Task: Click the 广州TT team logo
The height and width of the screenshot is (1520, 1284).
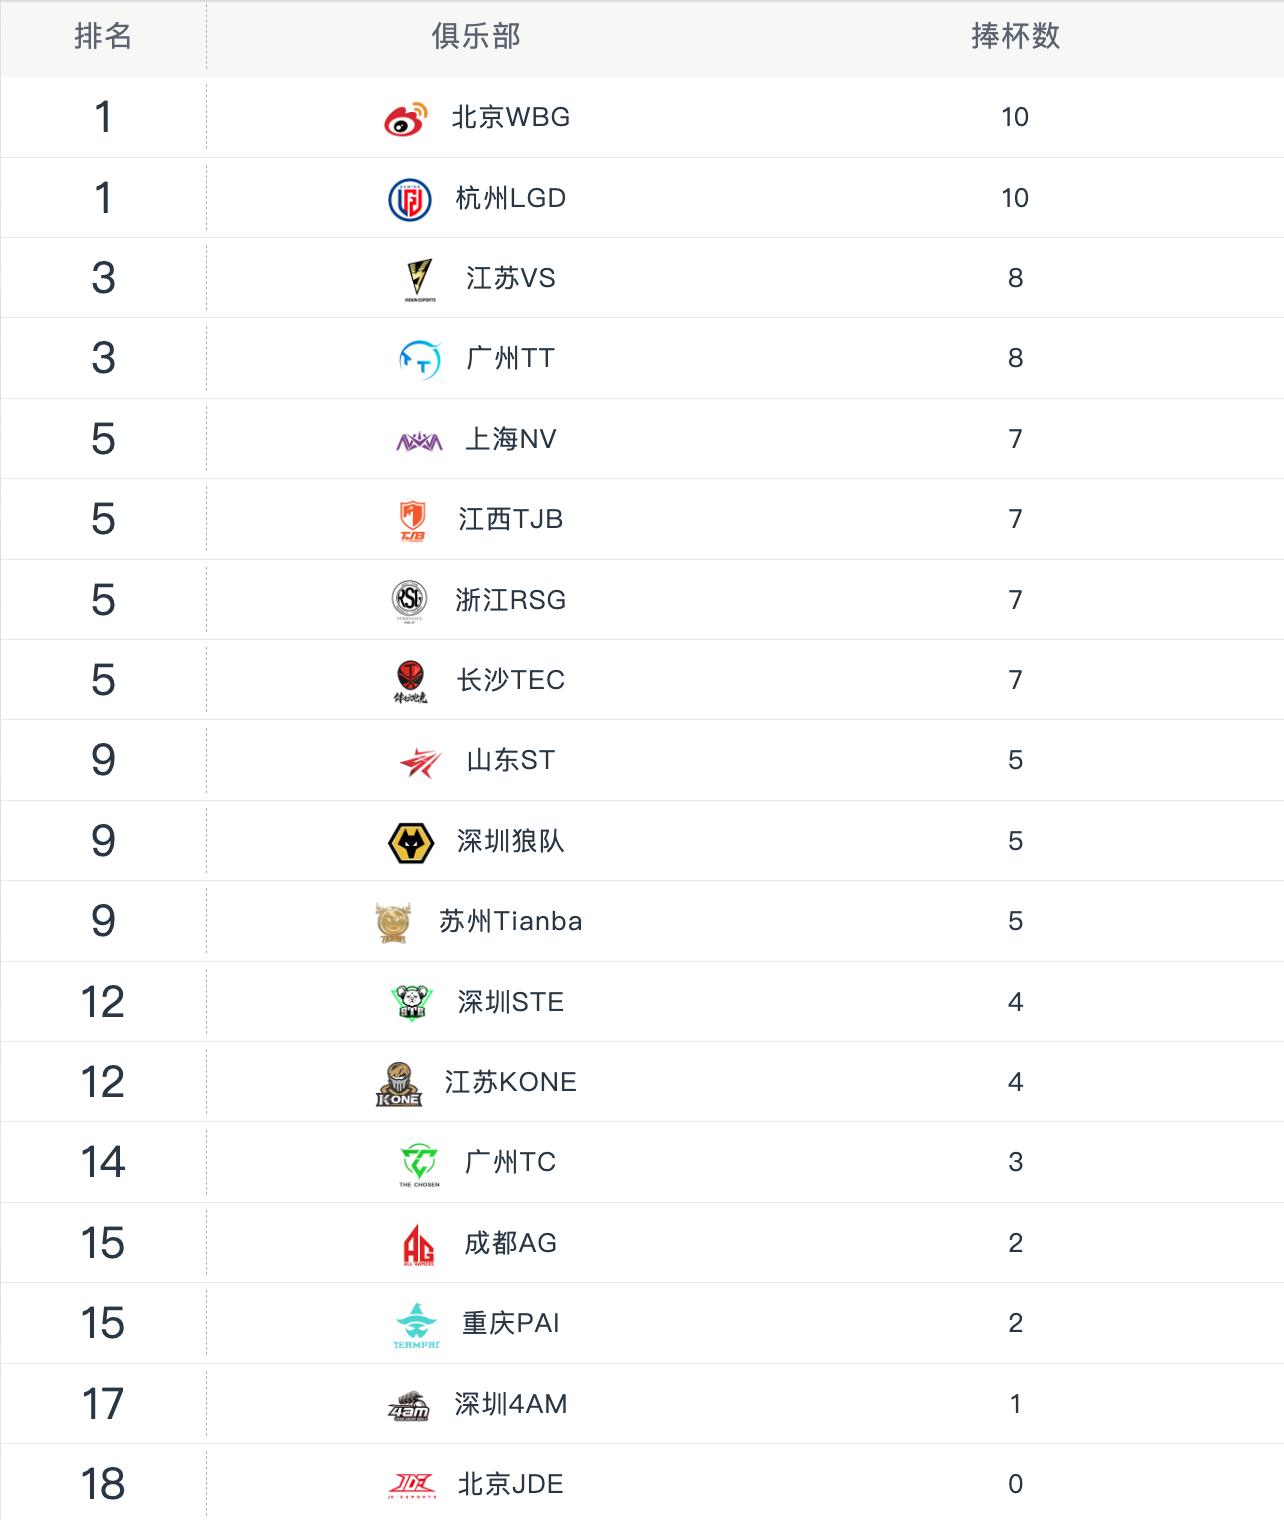Action: click(420, 359)
